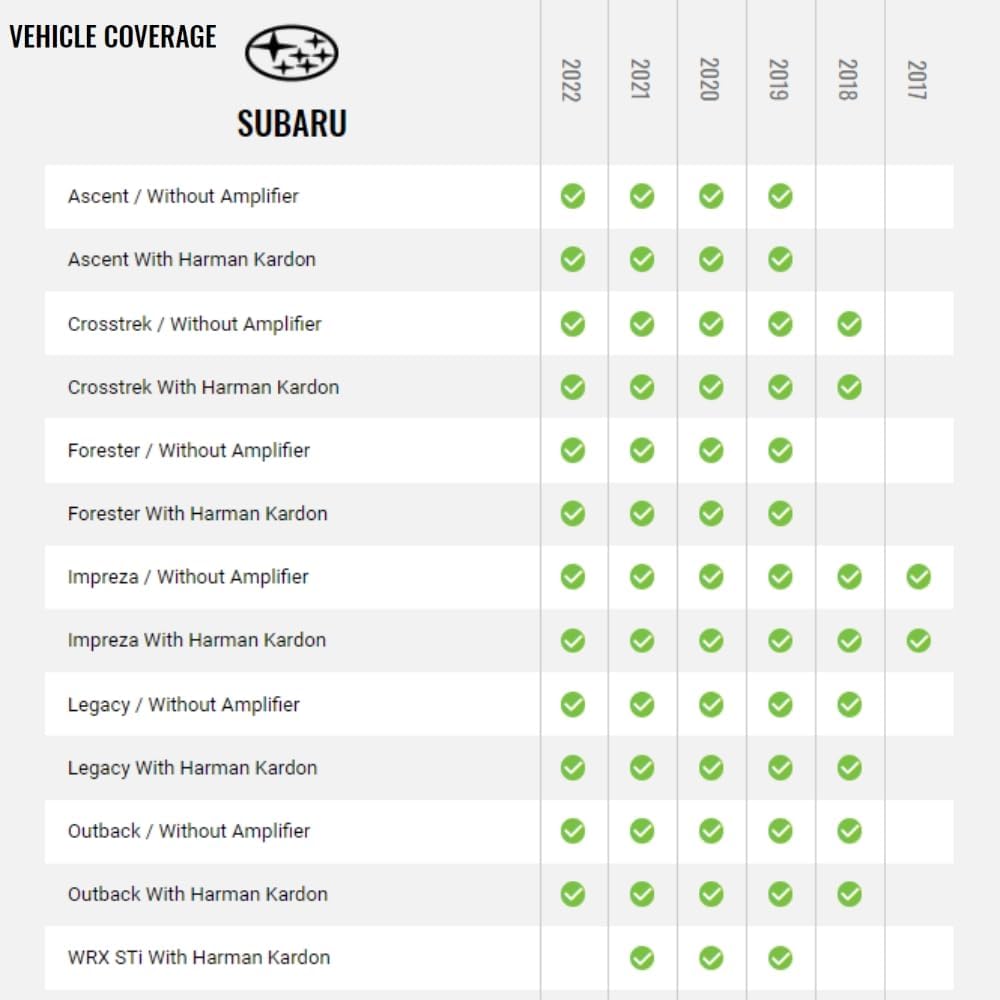
Task: Click the 2017 checkmark for Impreza With Harman Kardon
Action: (x=918, y=640)
